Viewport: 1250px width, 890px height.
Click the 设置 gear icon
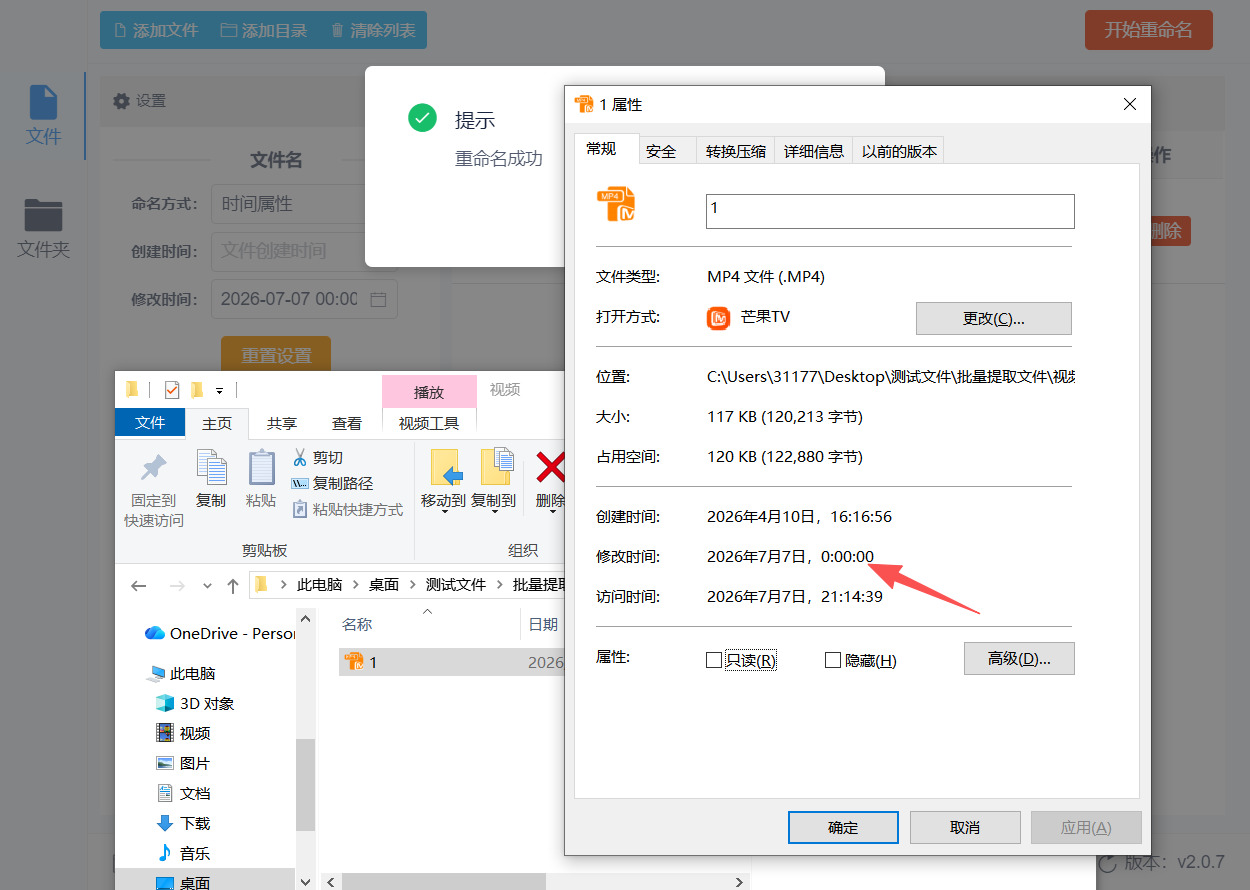point(122,101)
